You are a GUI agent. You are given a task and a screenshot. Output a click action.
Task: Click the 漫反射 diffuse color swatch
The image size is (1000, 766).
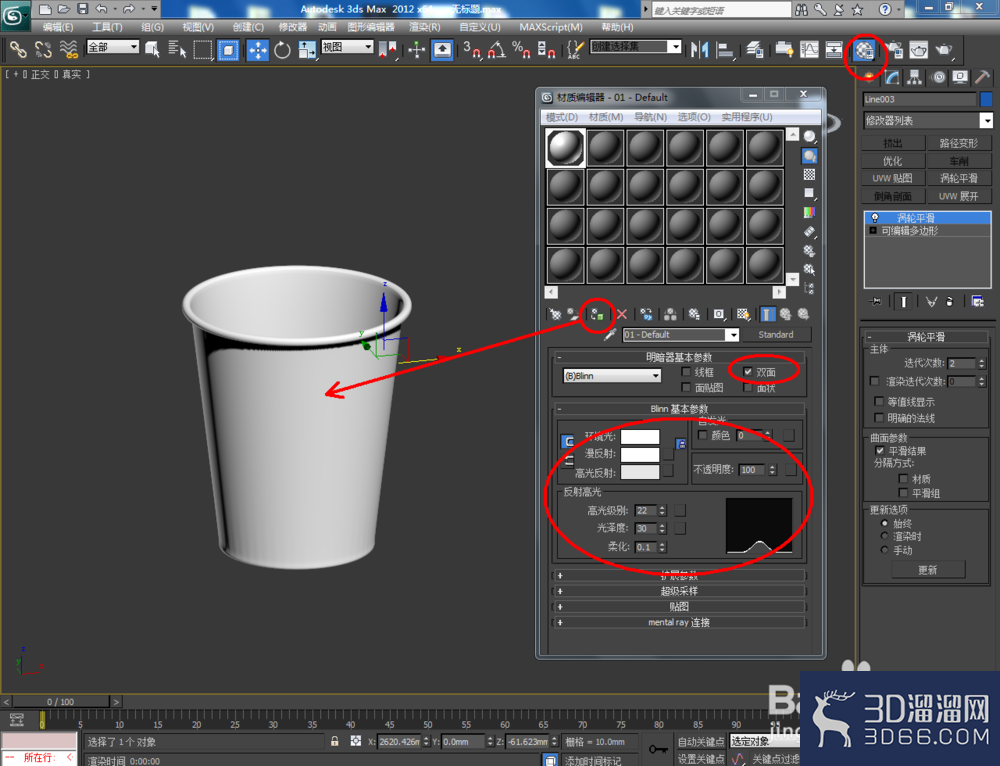640,454
